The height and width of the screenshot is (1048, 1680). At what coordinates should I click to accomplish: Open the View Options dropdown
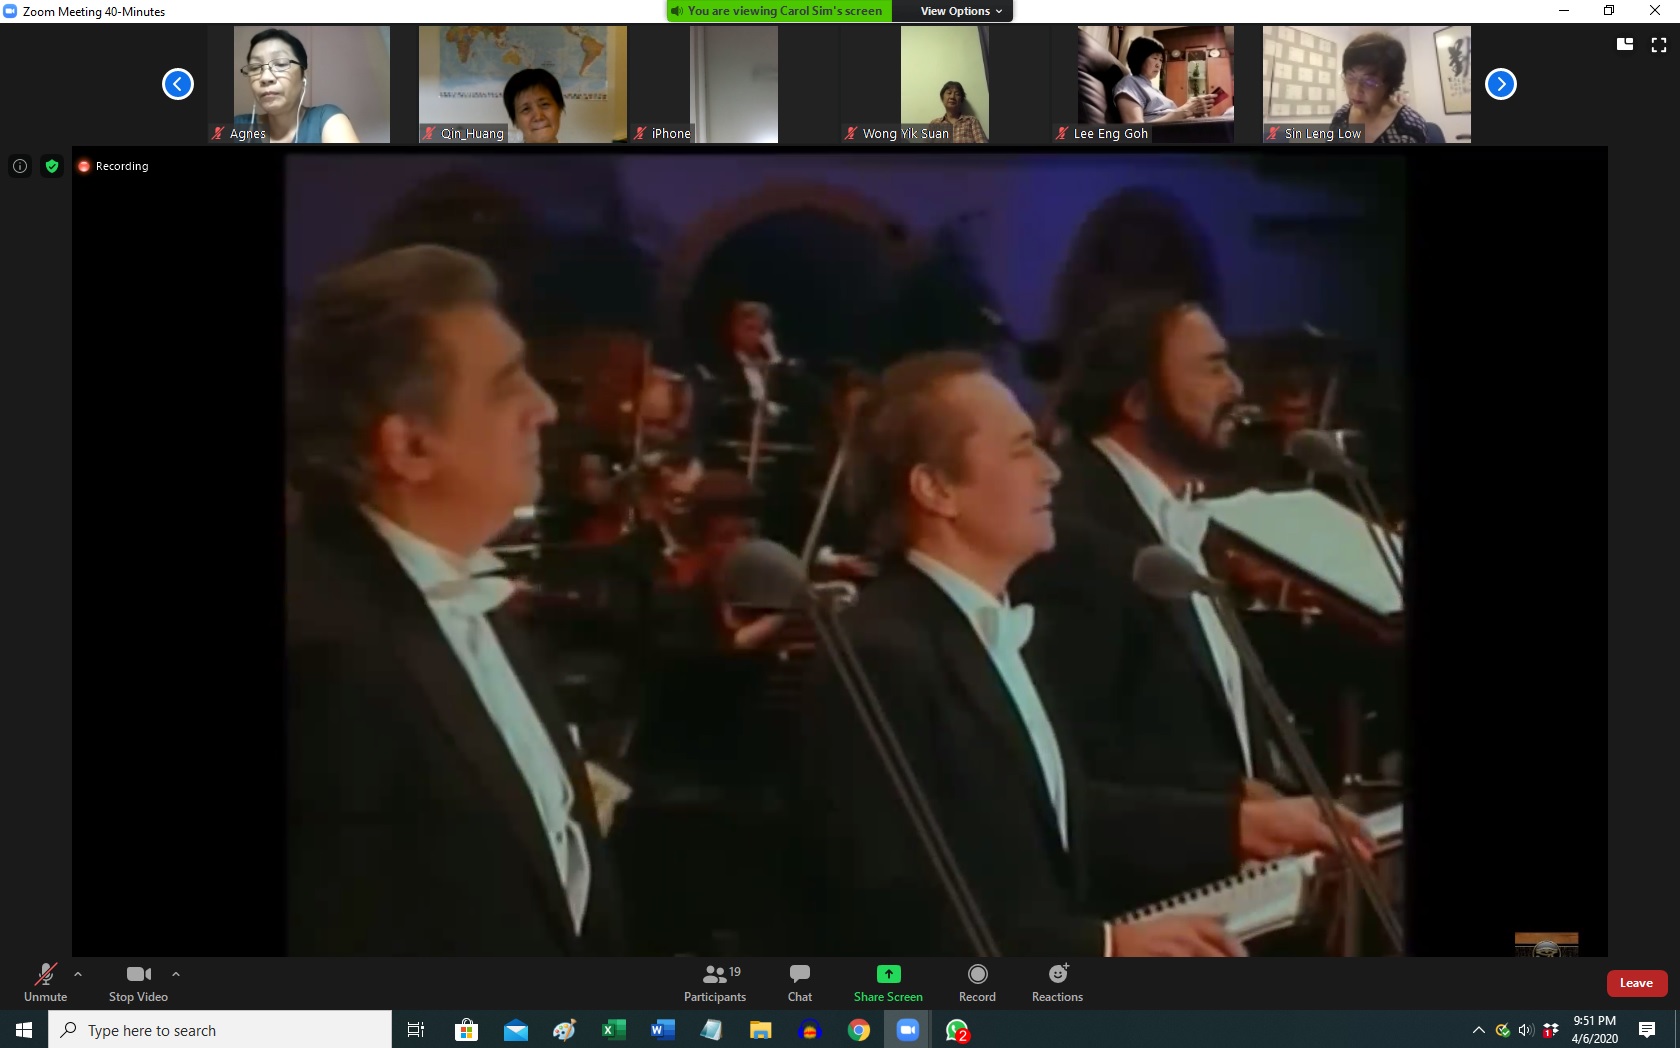pyautogui.click(x=960, y=11)
